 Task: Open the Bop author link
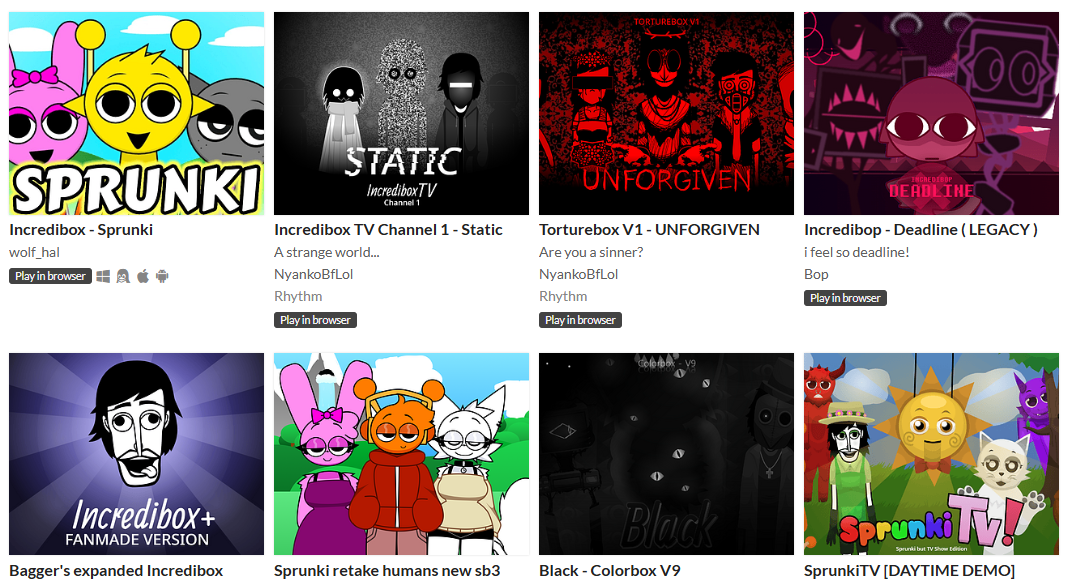pos(816,274)
